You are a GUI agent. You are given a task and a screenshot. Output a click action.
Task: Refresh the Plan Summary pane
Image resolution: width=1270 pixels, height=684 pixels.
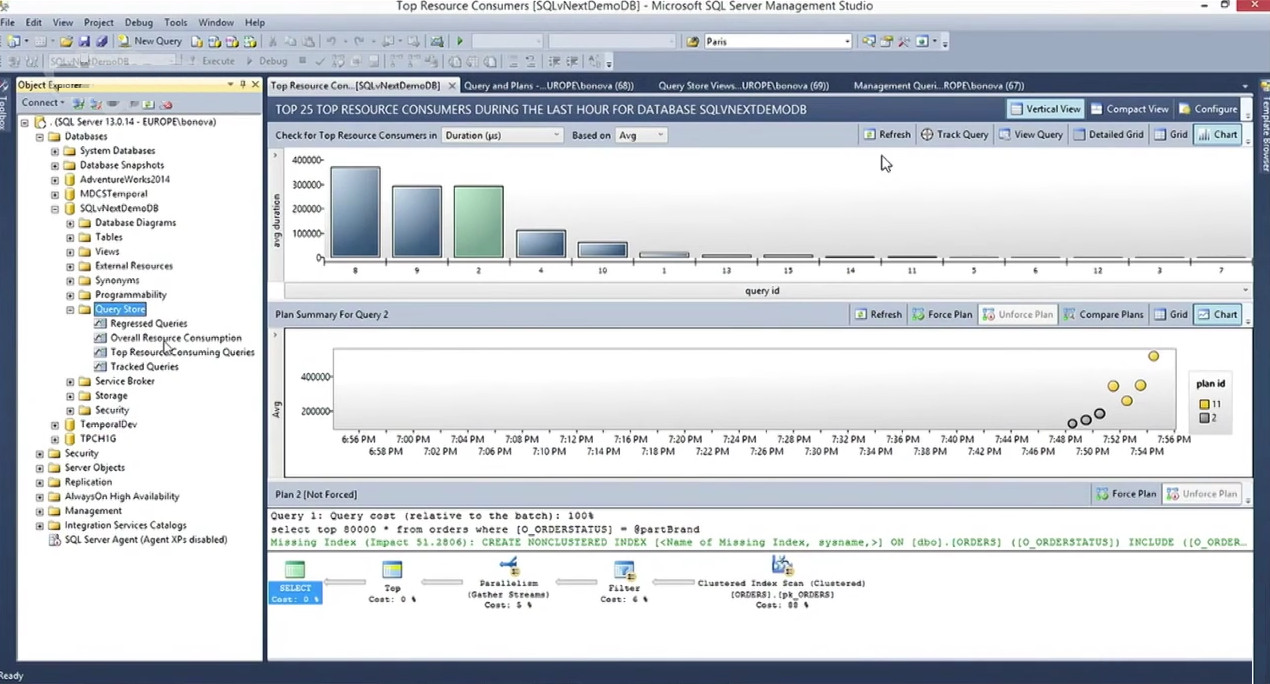878,314
